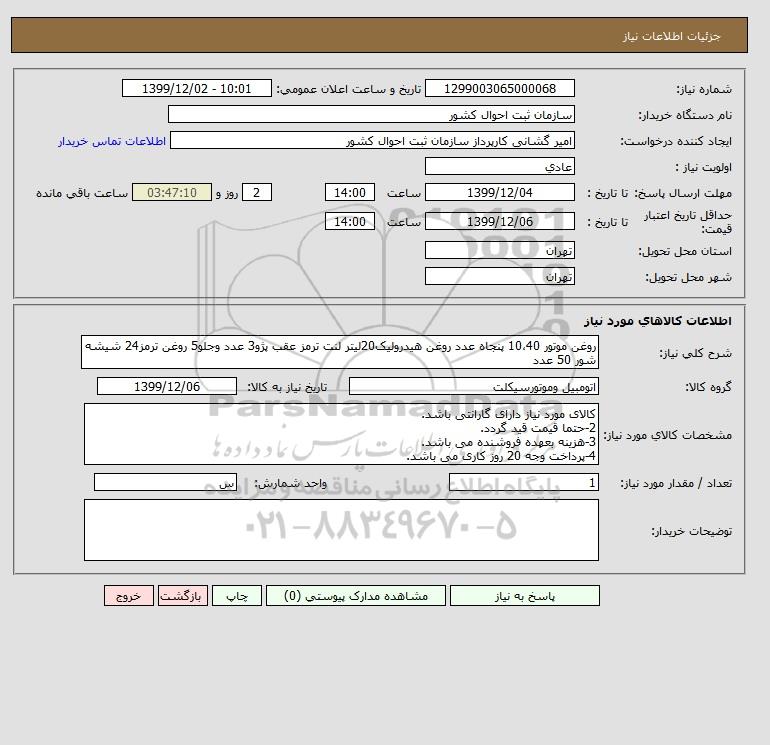Image resolution: width=770 pixels, height=745 pixels.
Task: Click the اطلاعات کالاهای مورد نیاز section heading
Action: tap(658, 321)
